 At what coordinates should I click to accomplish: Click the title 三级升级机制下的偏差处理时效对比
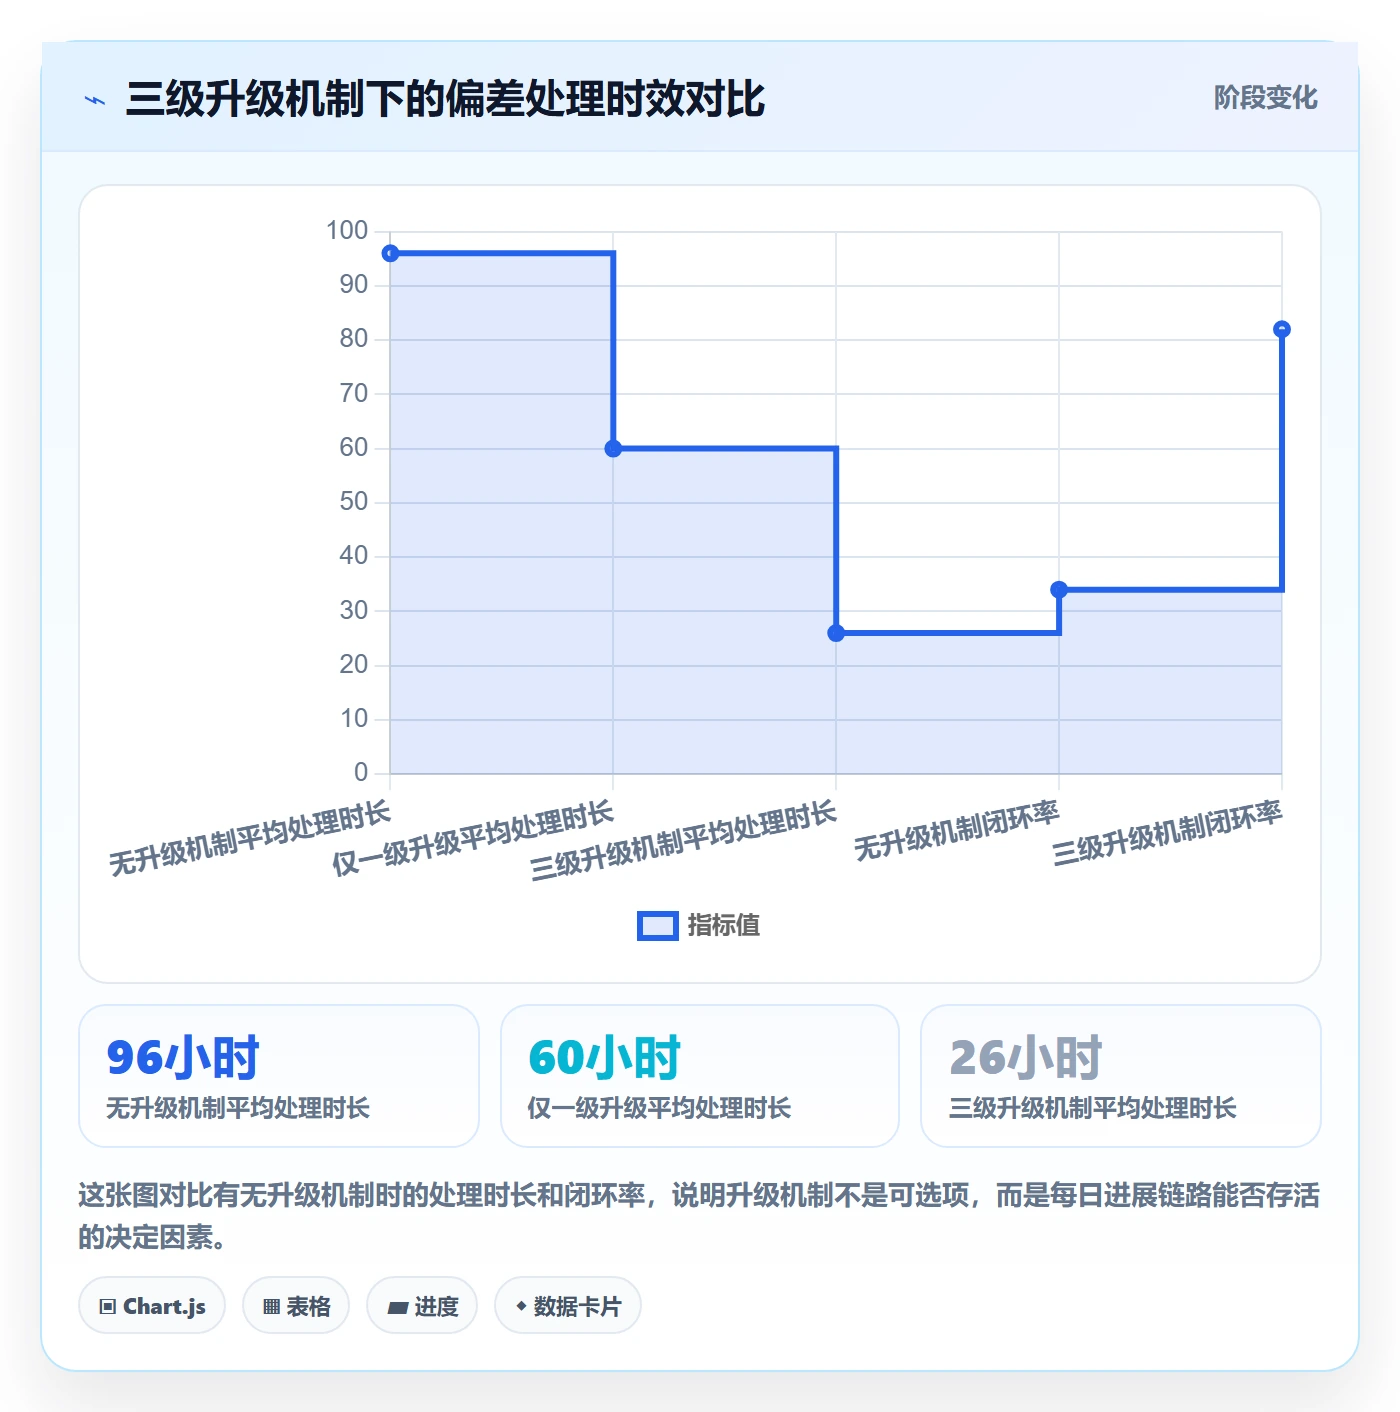(445, 99)
